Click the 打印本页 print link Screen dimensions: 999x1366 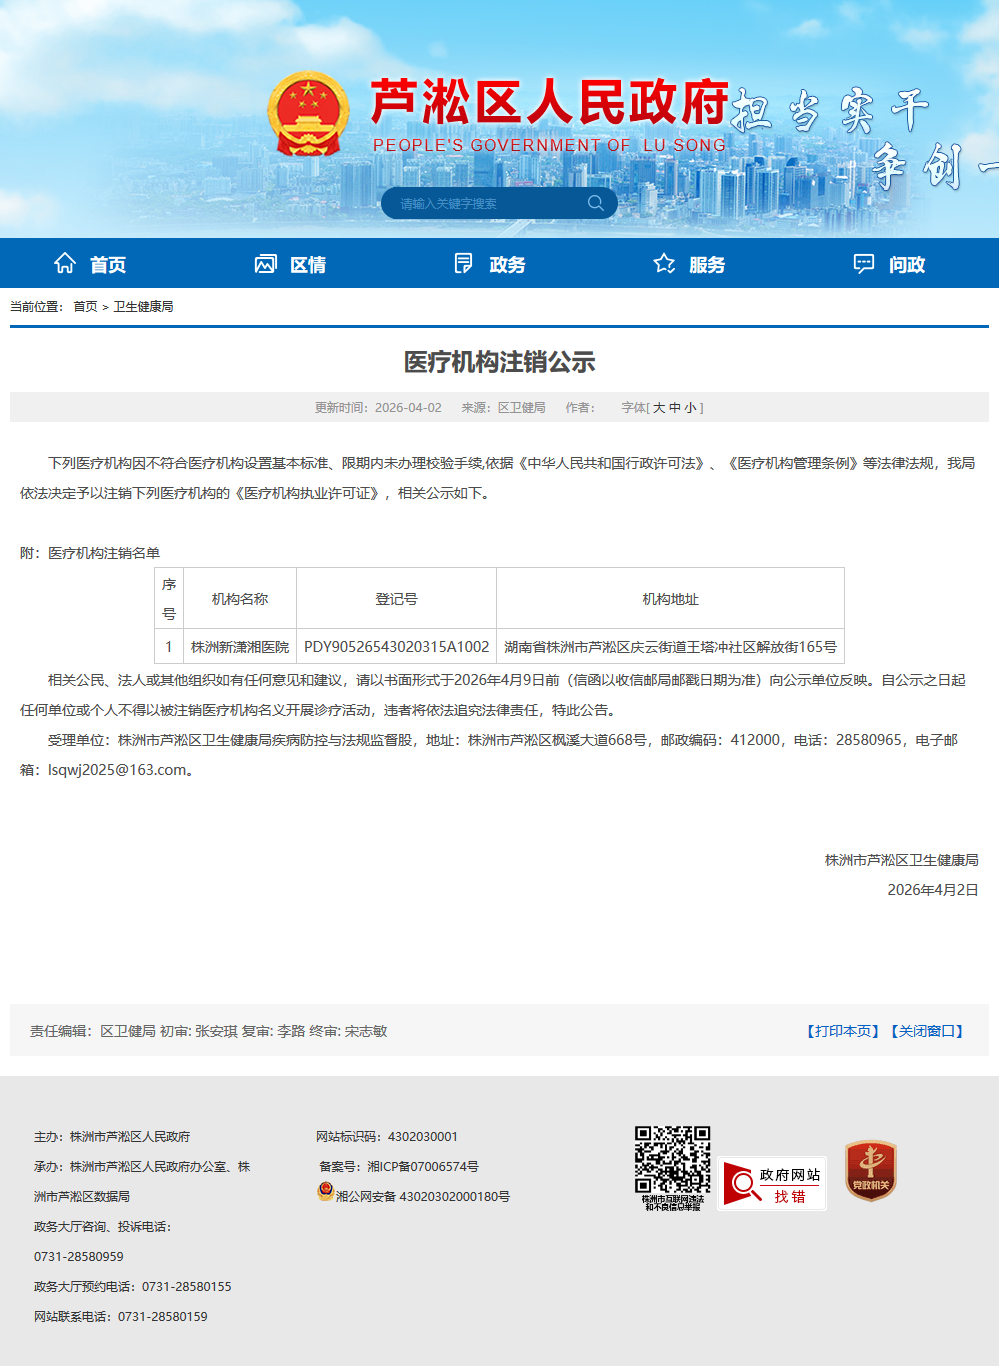pyautogui.click(x=843, y=1031)
